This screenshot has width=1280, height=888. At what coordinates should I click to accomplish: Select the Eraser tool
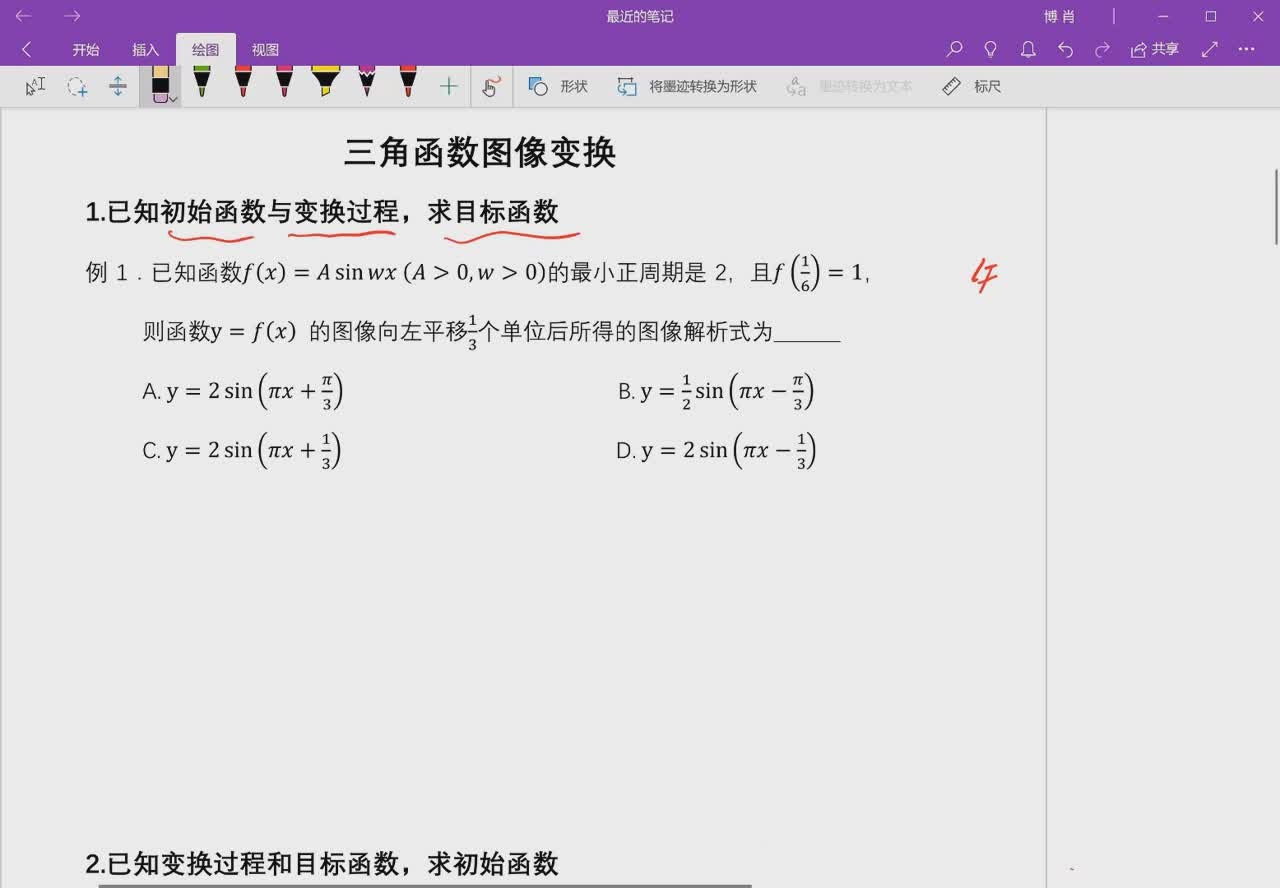(159, 84)
